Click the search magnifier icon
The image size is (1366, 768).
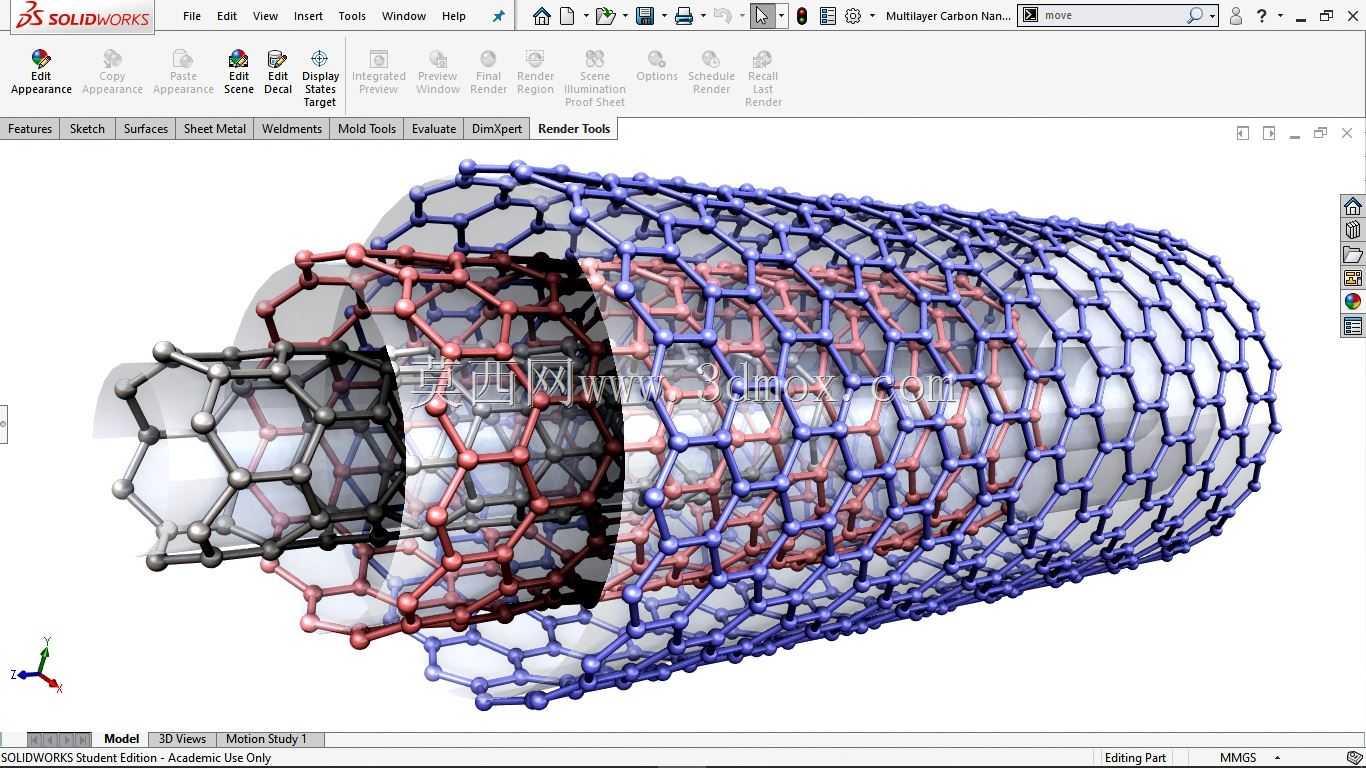point(1195,16)
